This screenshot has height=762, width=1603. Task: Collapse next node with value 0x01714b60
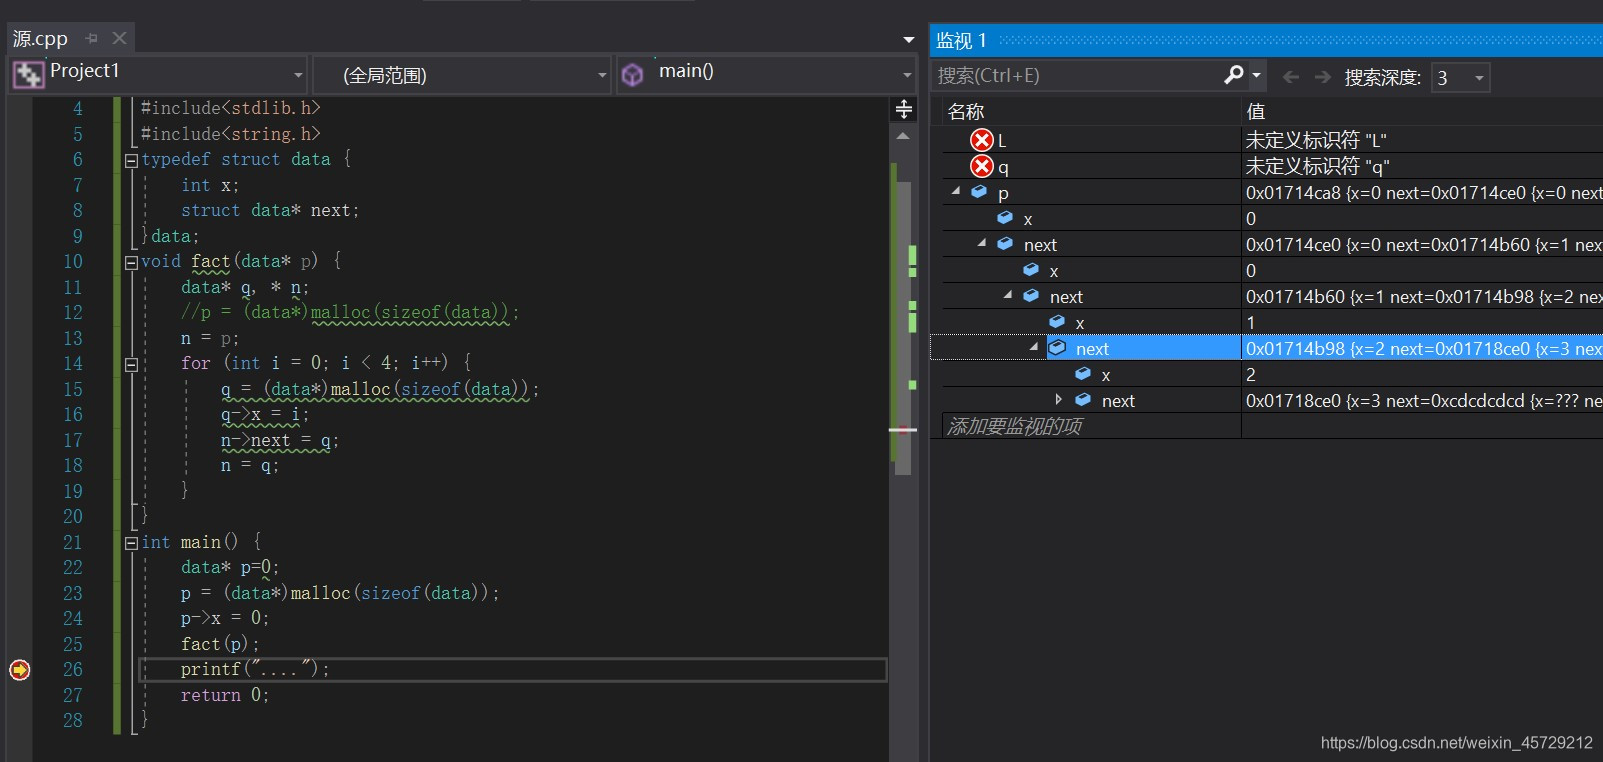point(1008,295)
